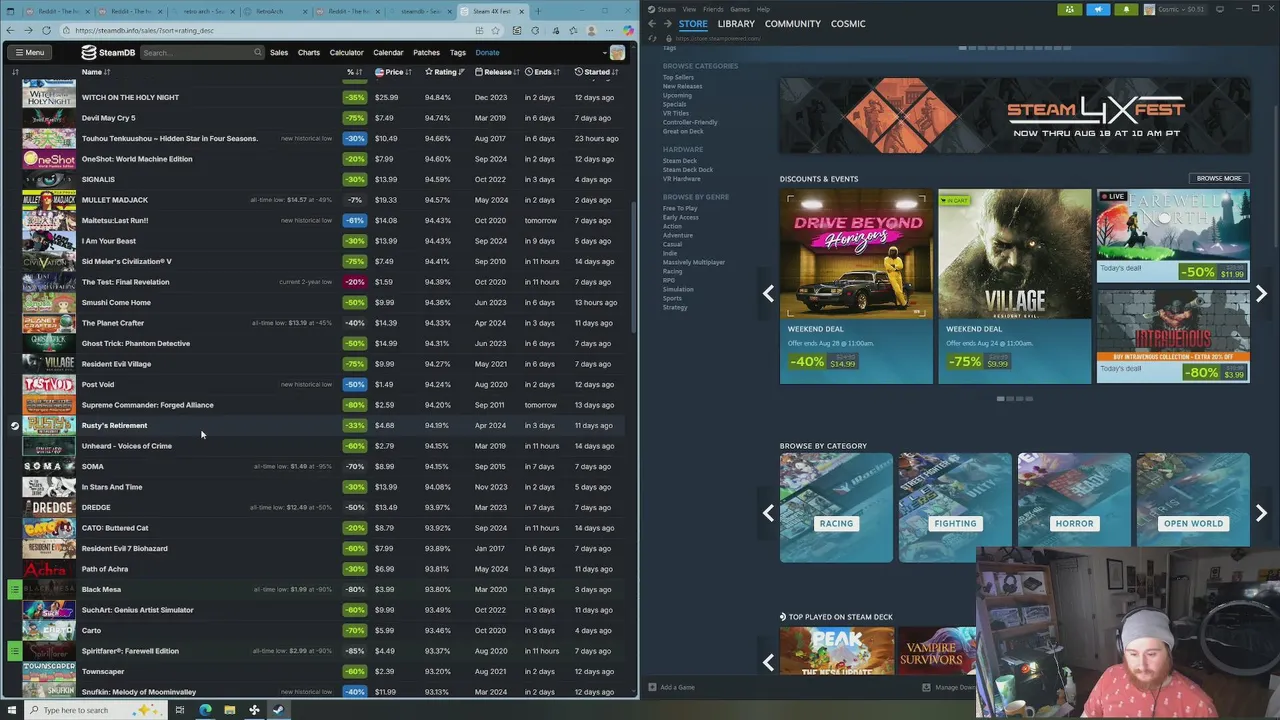Open Free To Play genre link
Image resolution: width=1280 pixels, height=720 pixels.
click(680, 208)
